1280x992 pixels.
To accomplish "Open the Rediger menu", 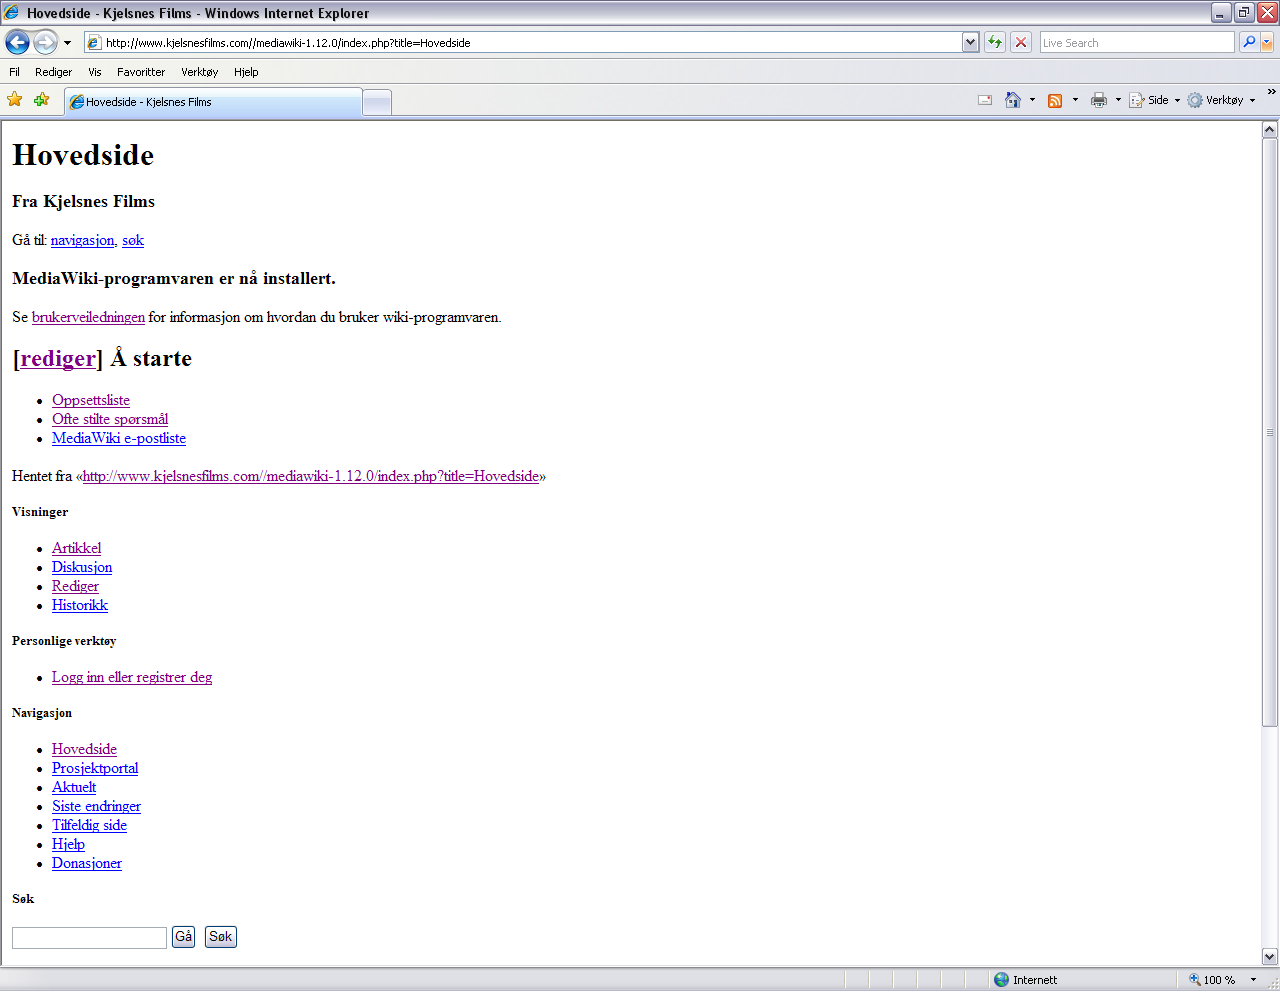I will coord(53,72).
